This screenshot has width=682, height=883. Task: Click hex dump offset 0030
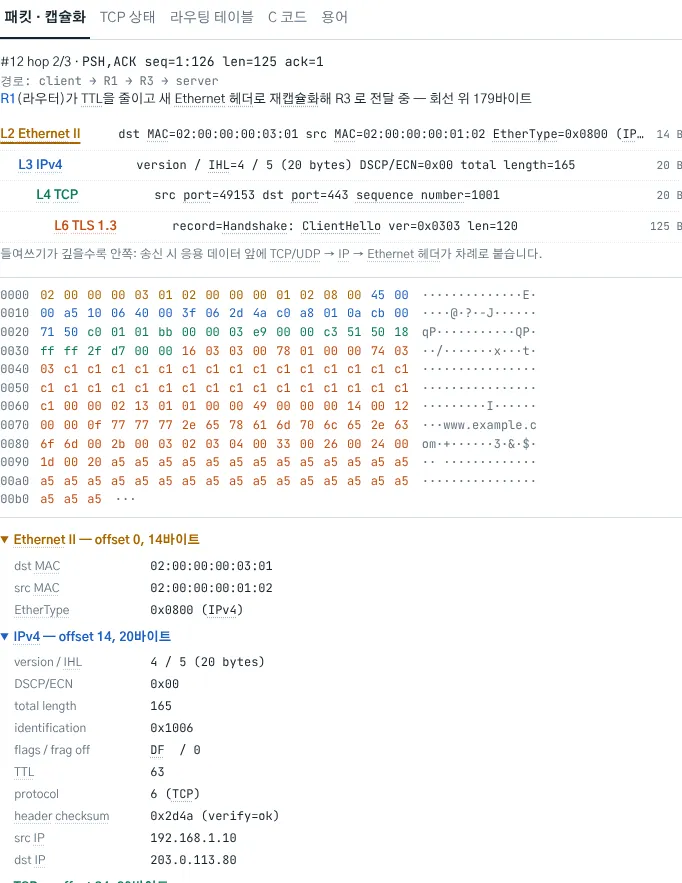point(15,350)
